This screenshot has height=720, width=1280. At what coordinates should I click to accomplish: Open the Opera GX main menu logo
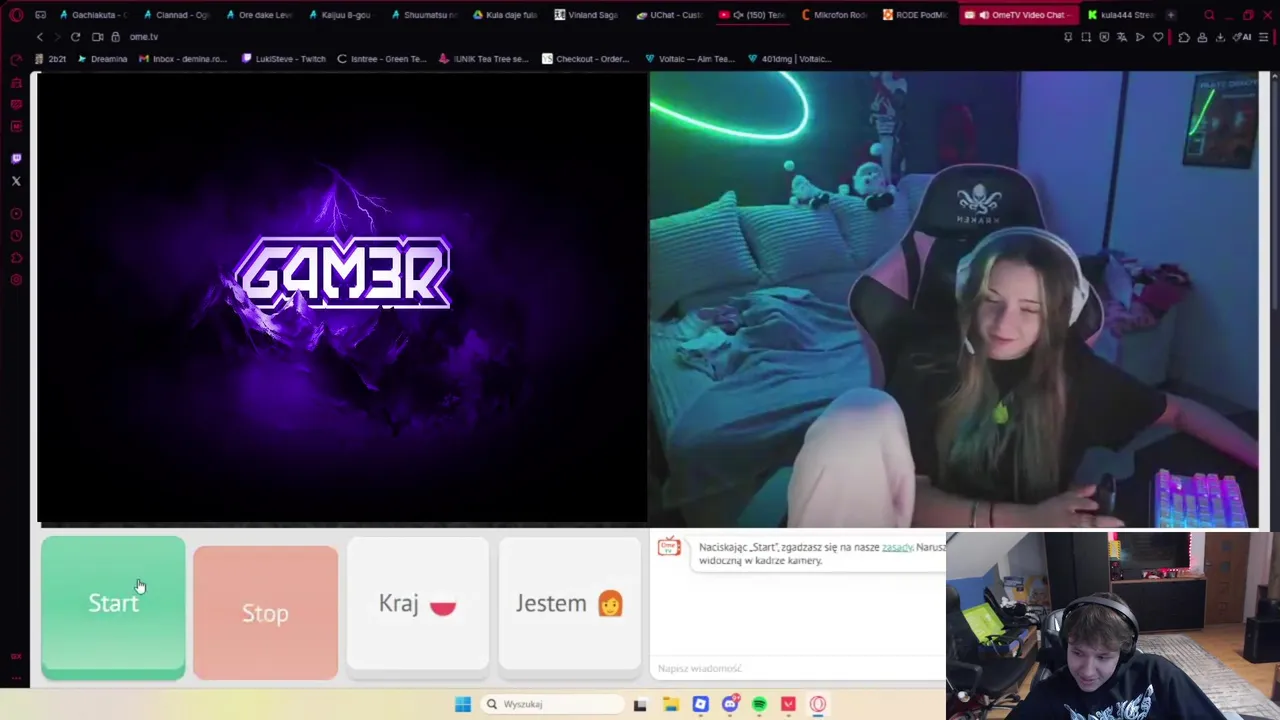coord(16,15)
